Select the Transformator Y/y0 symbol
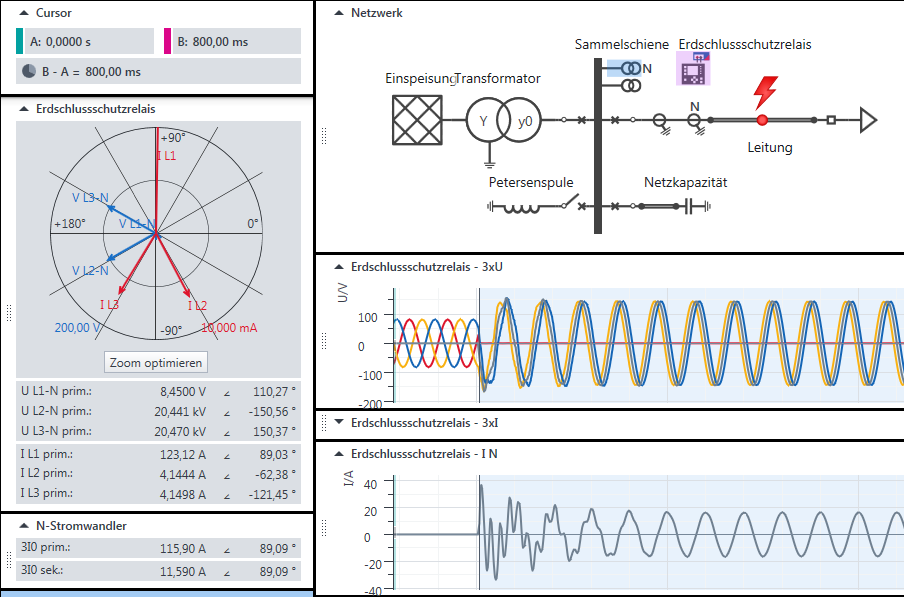 coord(503,120)
